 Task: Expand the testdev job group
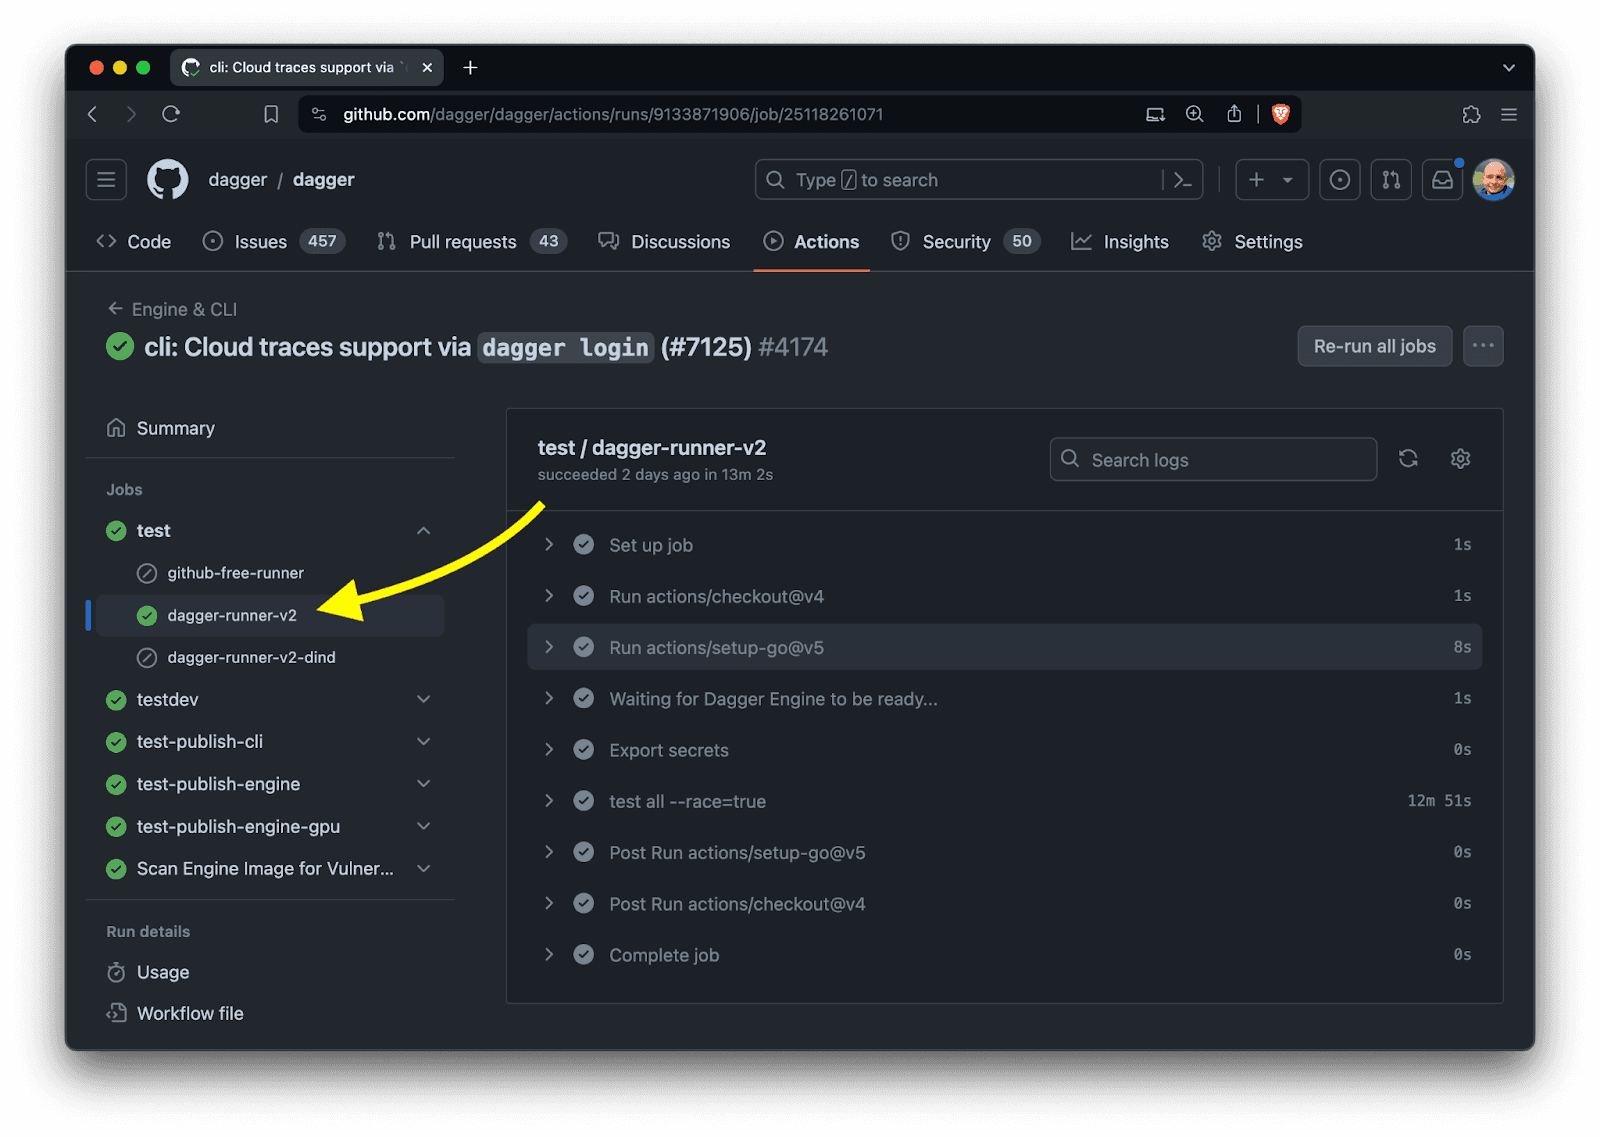[x=424, y=700]
